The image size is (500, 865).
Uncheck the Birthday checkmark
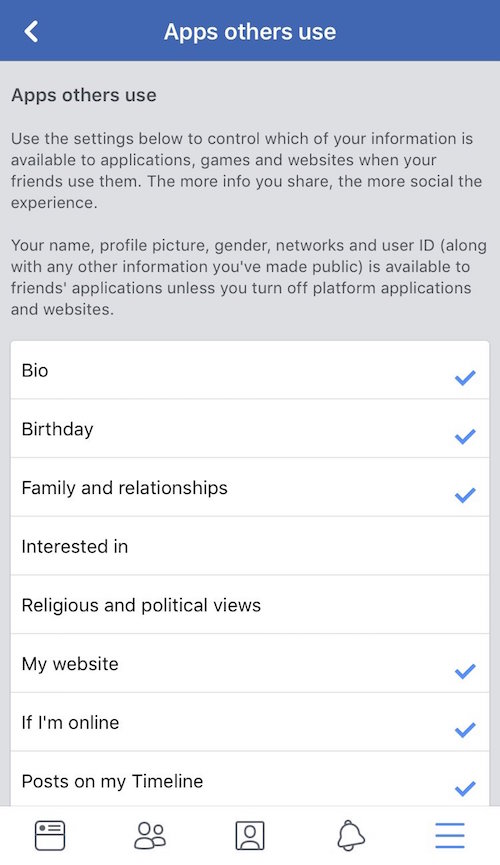click(x=465, y=436)
